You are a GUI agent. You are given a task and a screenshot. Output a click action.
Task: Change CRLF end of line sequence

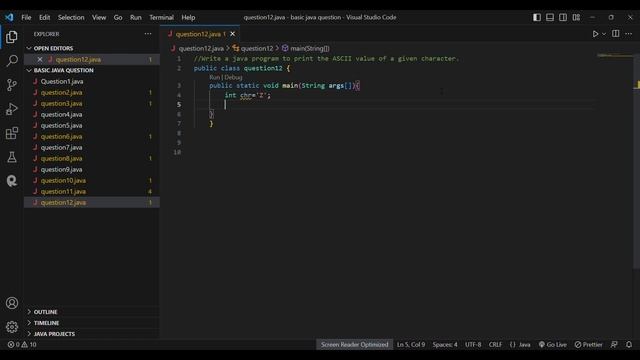(495, 344)
